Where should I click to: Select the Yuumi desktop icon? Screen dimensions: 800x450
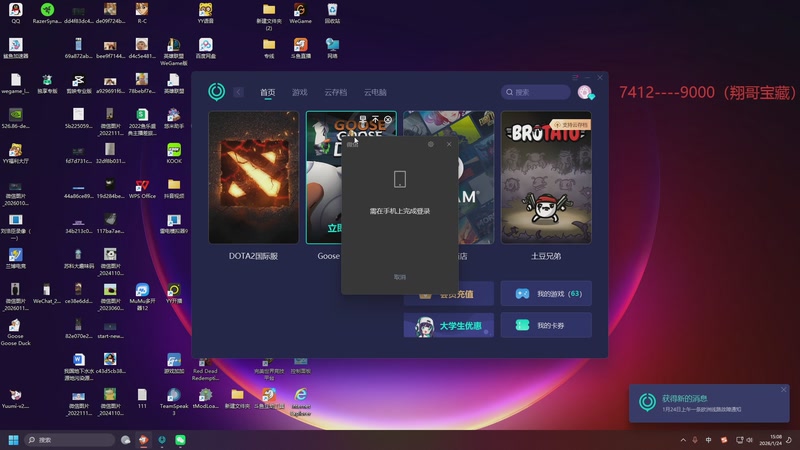pyautogui.click(x=15, y=398)
